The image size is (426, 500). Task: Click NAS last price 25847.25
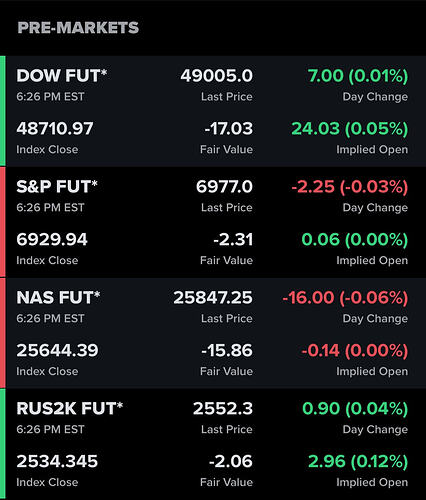pos(213,298)
